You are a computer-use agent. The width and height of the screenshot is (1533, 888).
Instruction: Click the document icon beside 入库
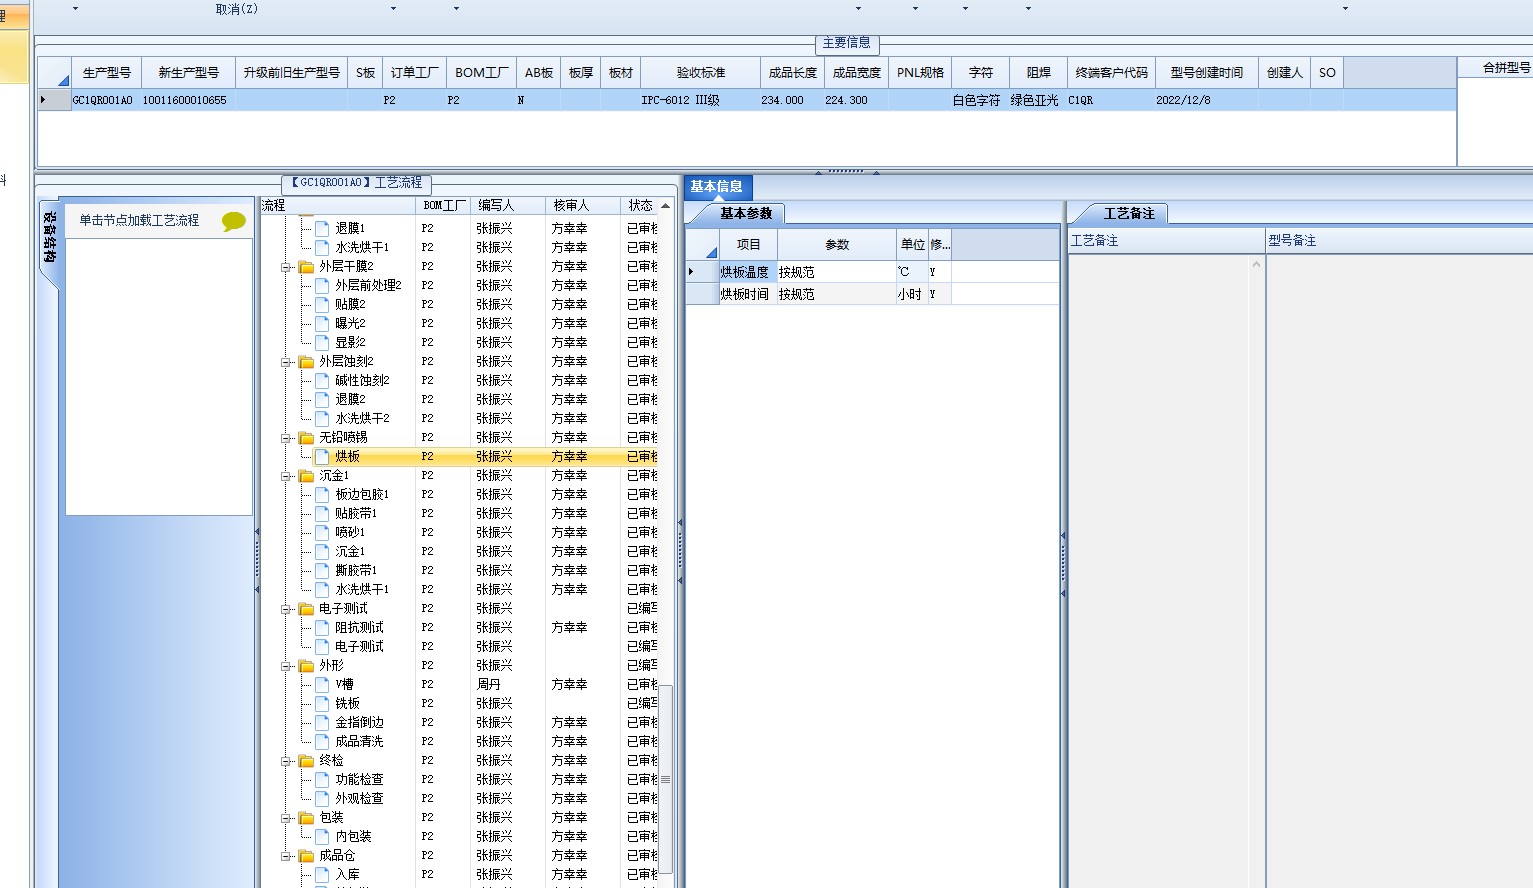pos(322,874)
